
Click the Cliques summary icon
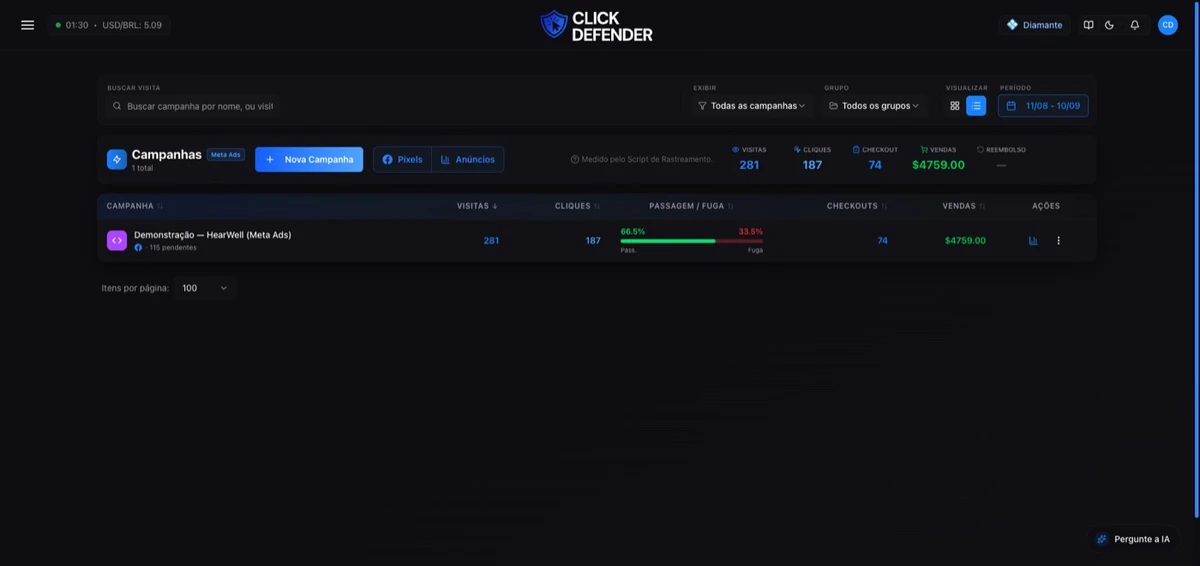tap(797, 150)
